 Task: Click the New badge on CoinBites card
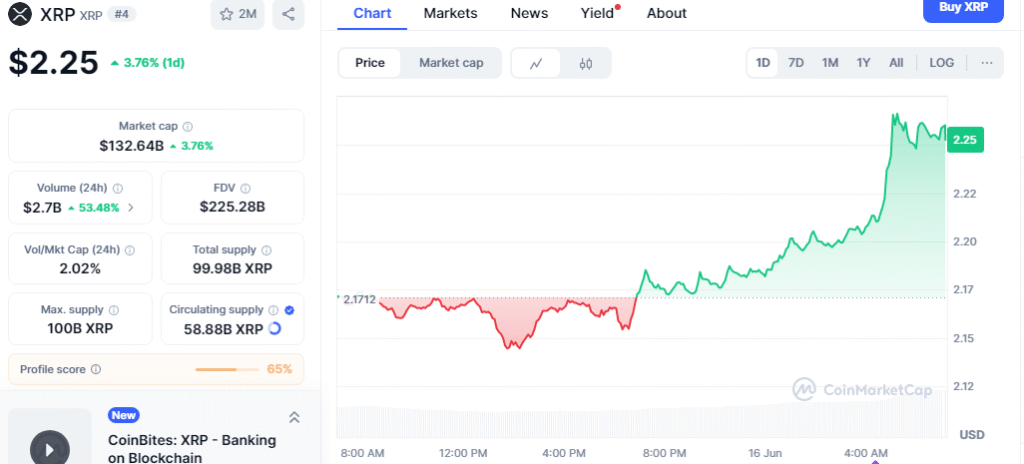[123, 415]
